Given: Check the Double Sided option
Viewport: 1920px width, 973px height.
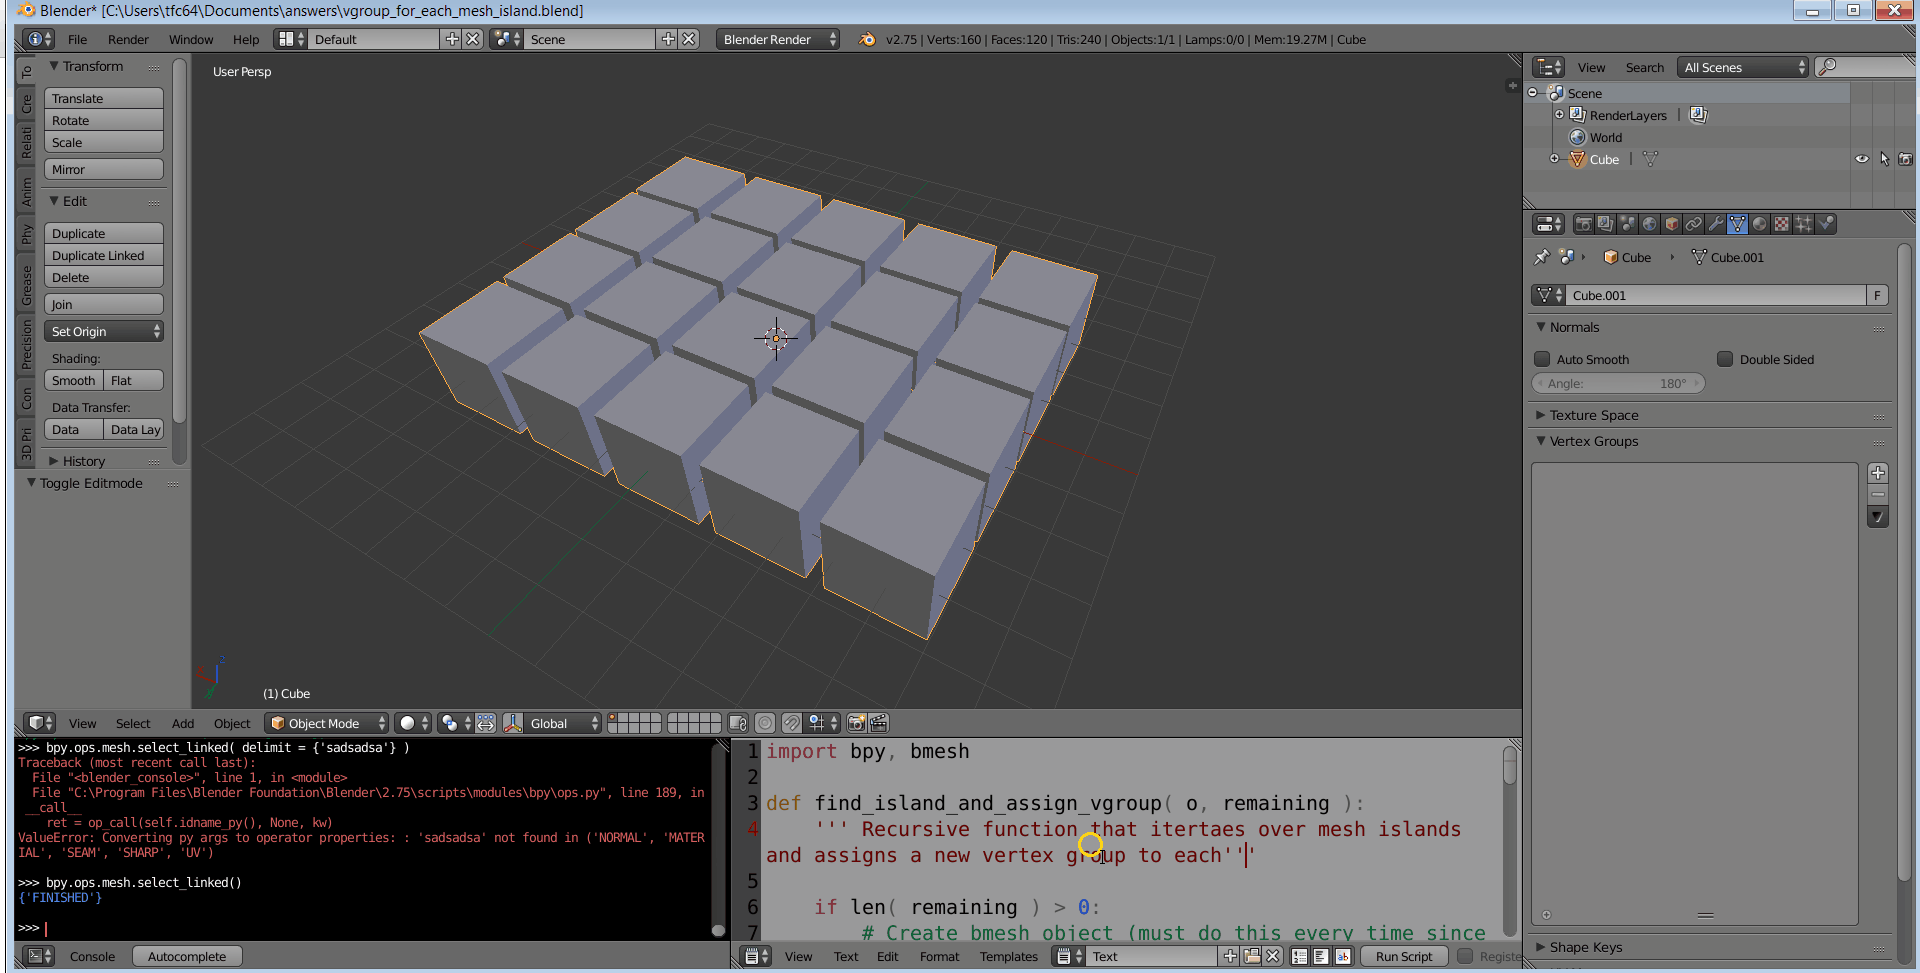Looking at the screenshot, I should (x=1725, y=359).
